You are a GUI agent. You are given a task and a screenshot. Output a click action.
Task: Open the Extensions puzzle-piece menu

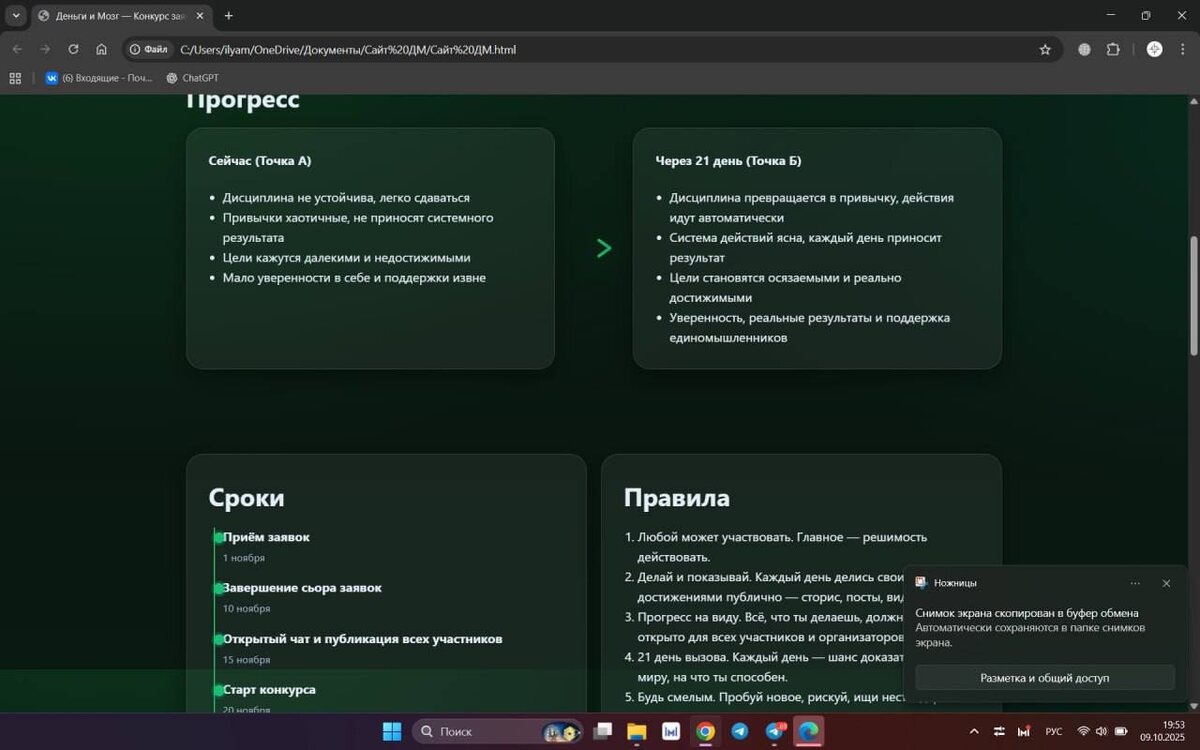(x=1113, y=49)
